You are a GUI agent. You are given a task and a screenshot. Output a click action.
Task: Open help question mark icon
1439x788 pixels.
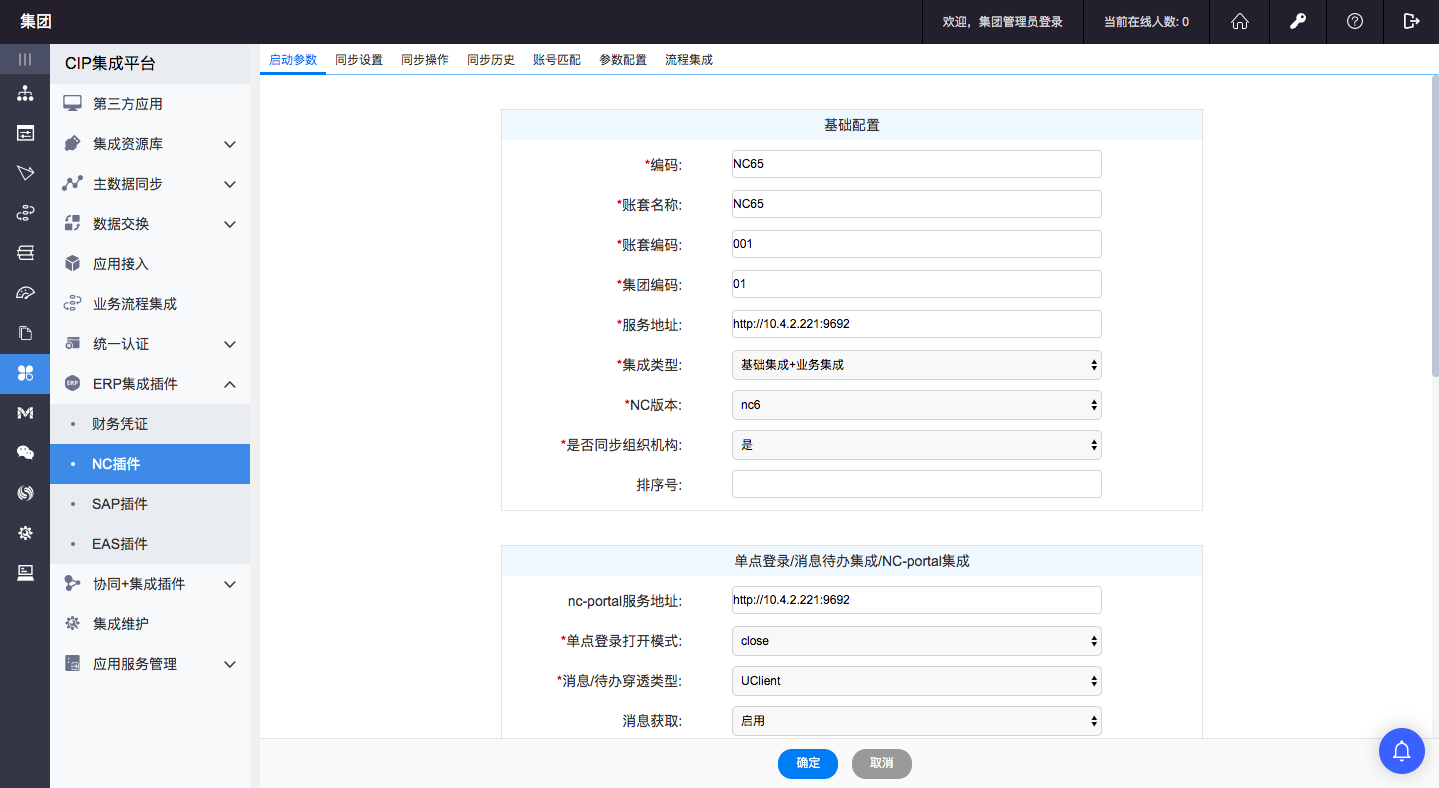click(x=1355, y=21)
